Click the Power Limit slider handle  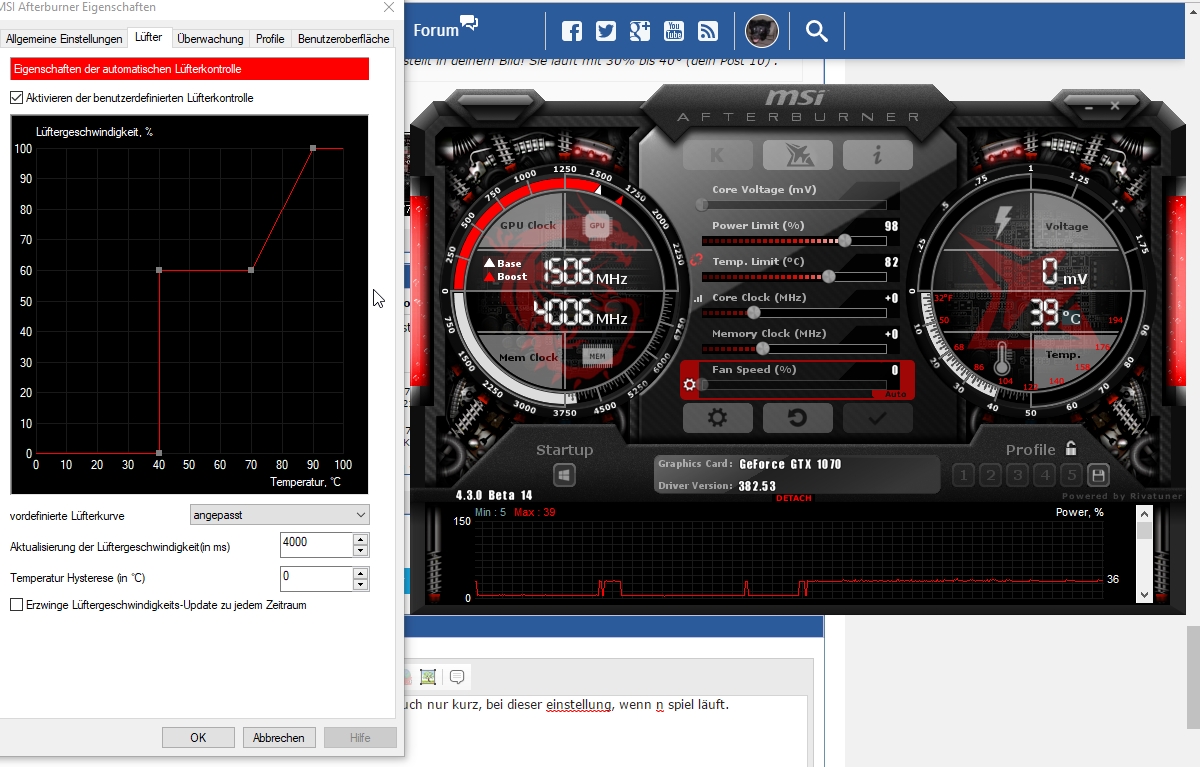pos(845,240)
